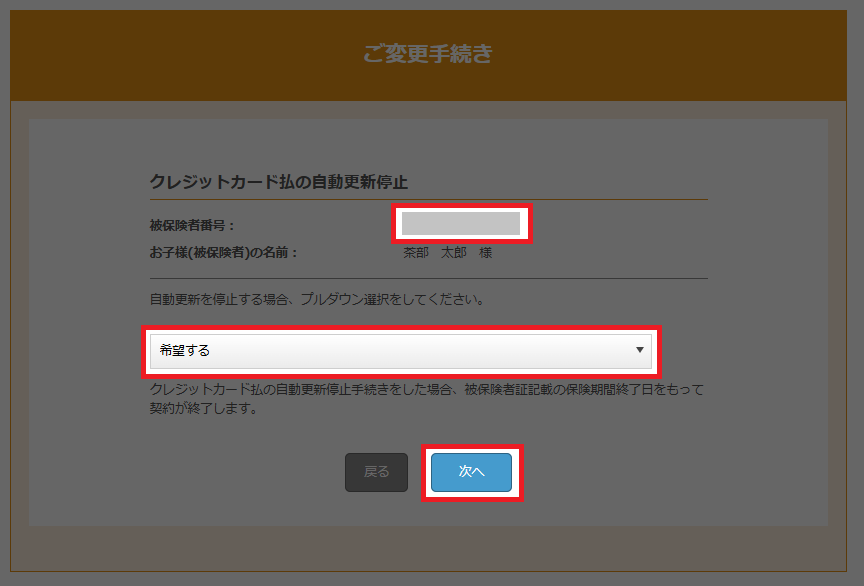Click the empty gray area right of 次へ
Image resolution: width=864 pixels, height=586 pixels.
[x=650, y=472]
